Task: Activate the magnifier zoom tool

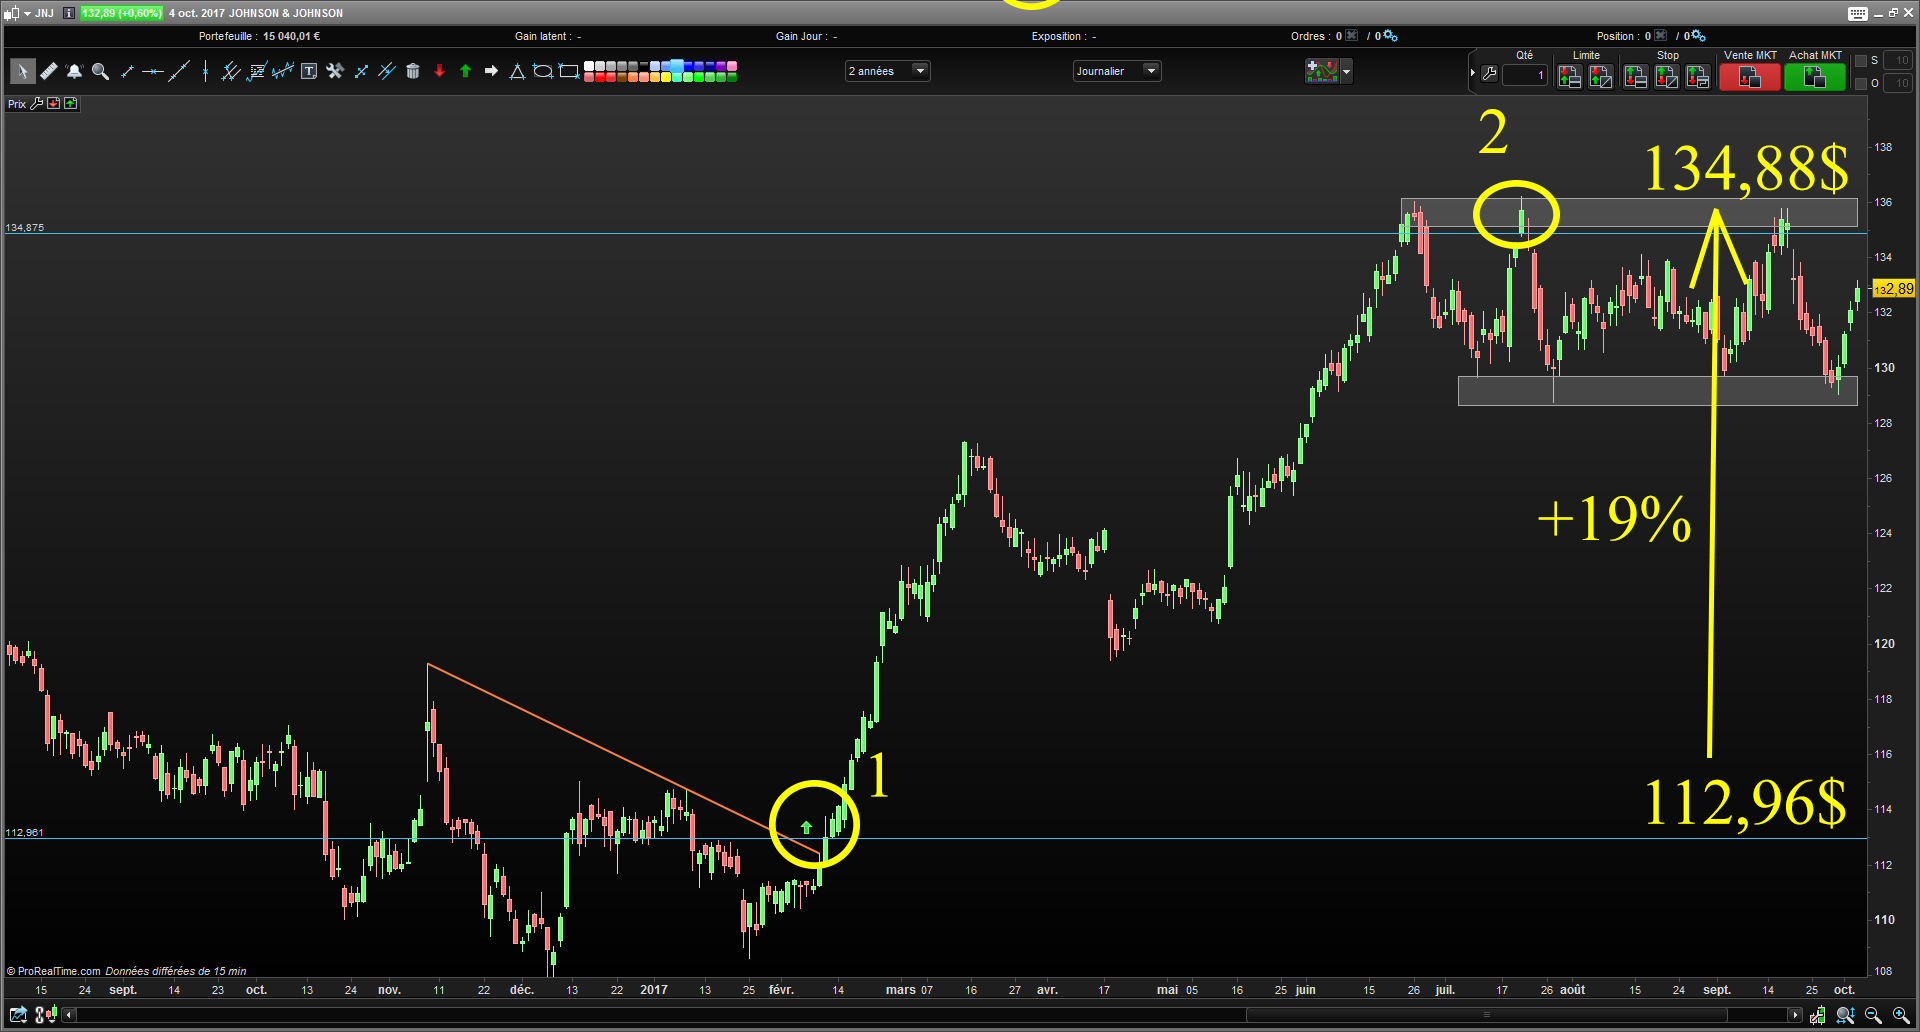Action: point(100,71)
